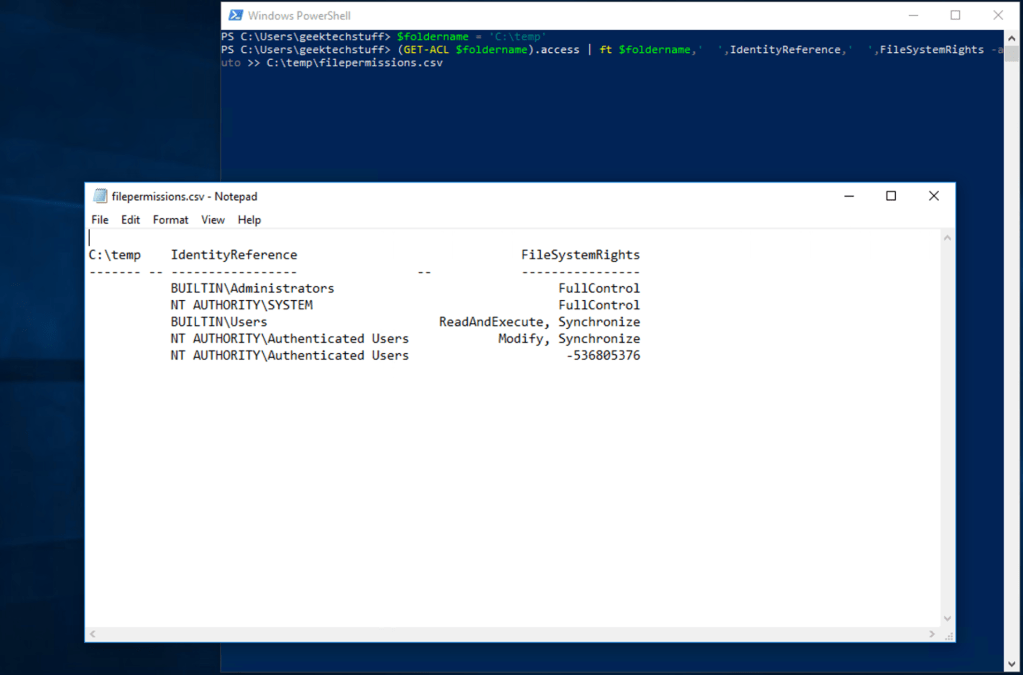The width and height of the screenshot is (1023, 675).
Task: Click the up arrow on Notepad's vertical scrollbar
Action: 947,235
